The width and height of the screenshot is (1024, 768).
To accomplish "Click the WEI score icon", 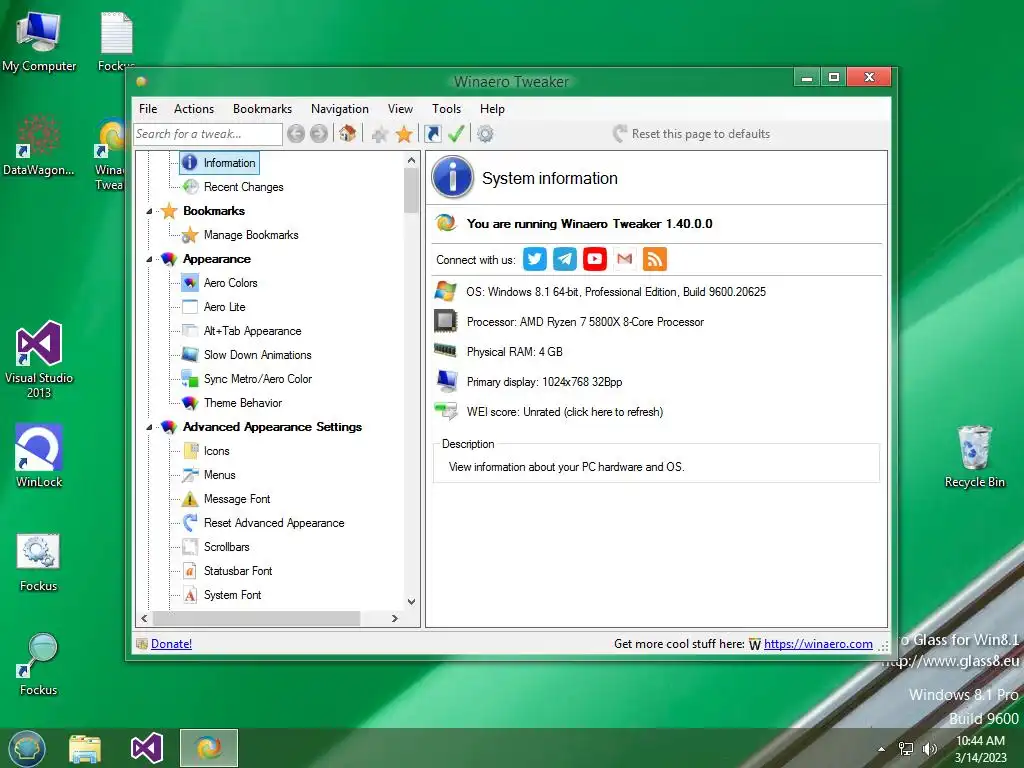I will pyautogui.click(x=446, y=411).
